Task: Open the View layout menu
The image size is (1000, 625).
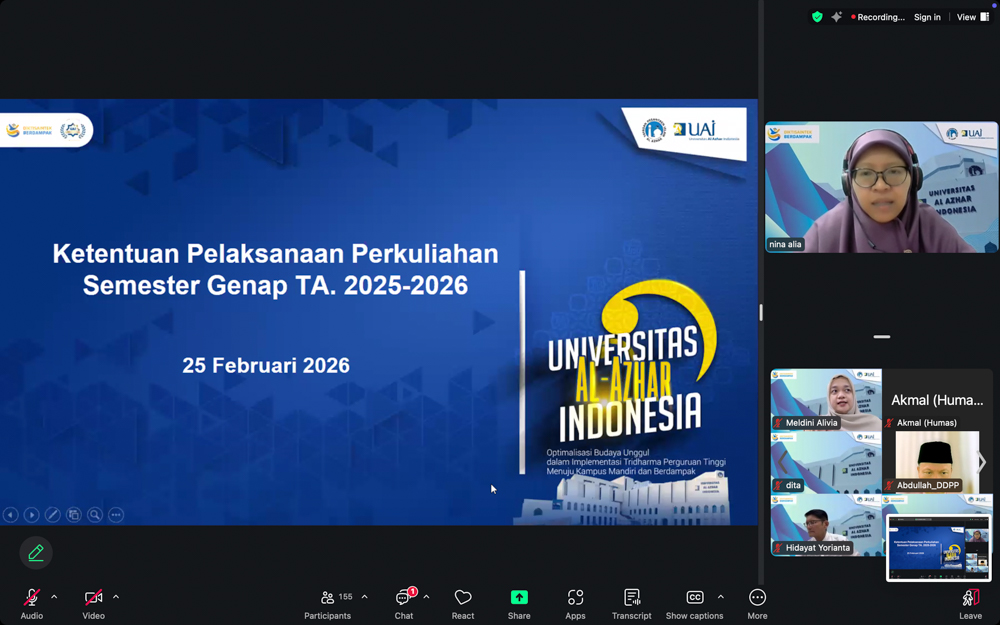Action: [x=972, y=17]
